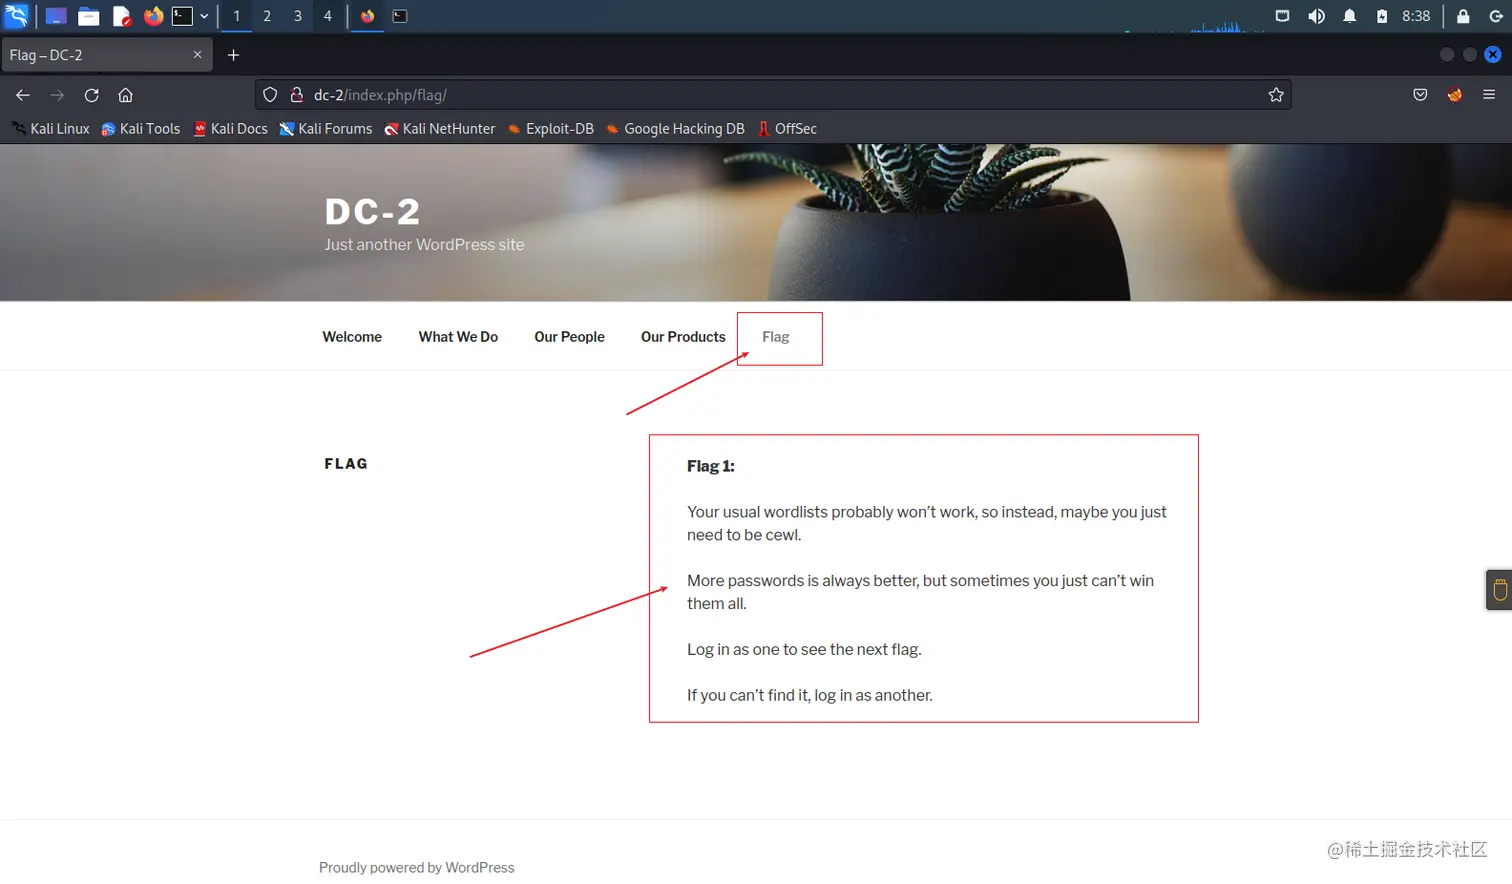Open the Google Hacking DB bookmark
1512x884 pixels.
pyautogui.click(x=675, y=128)
